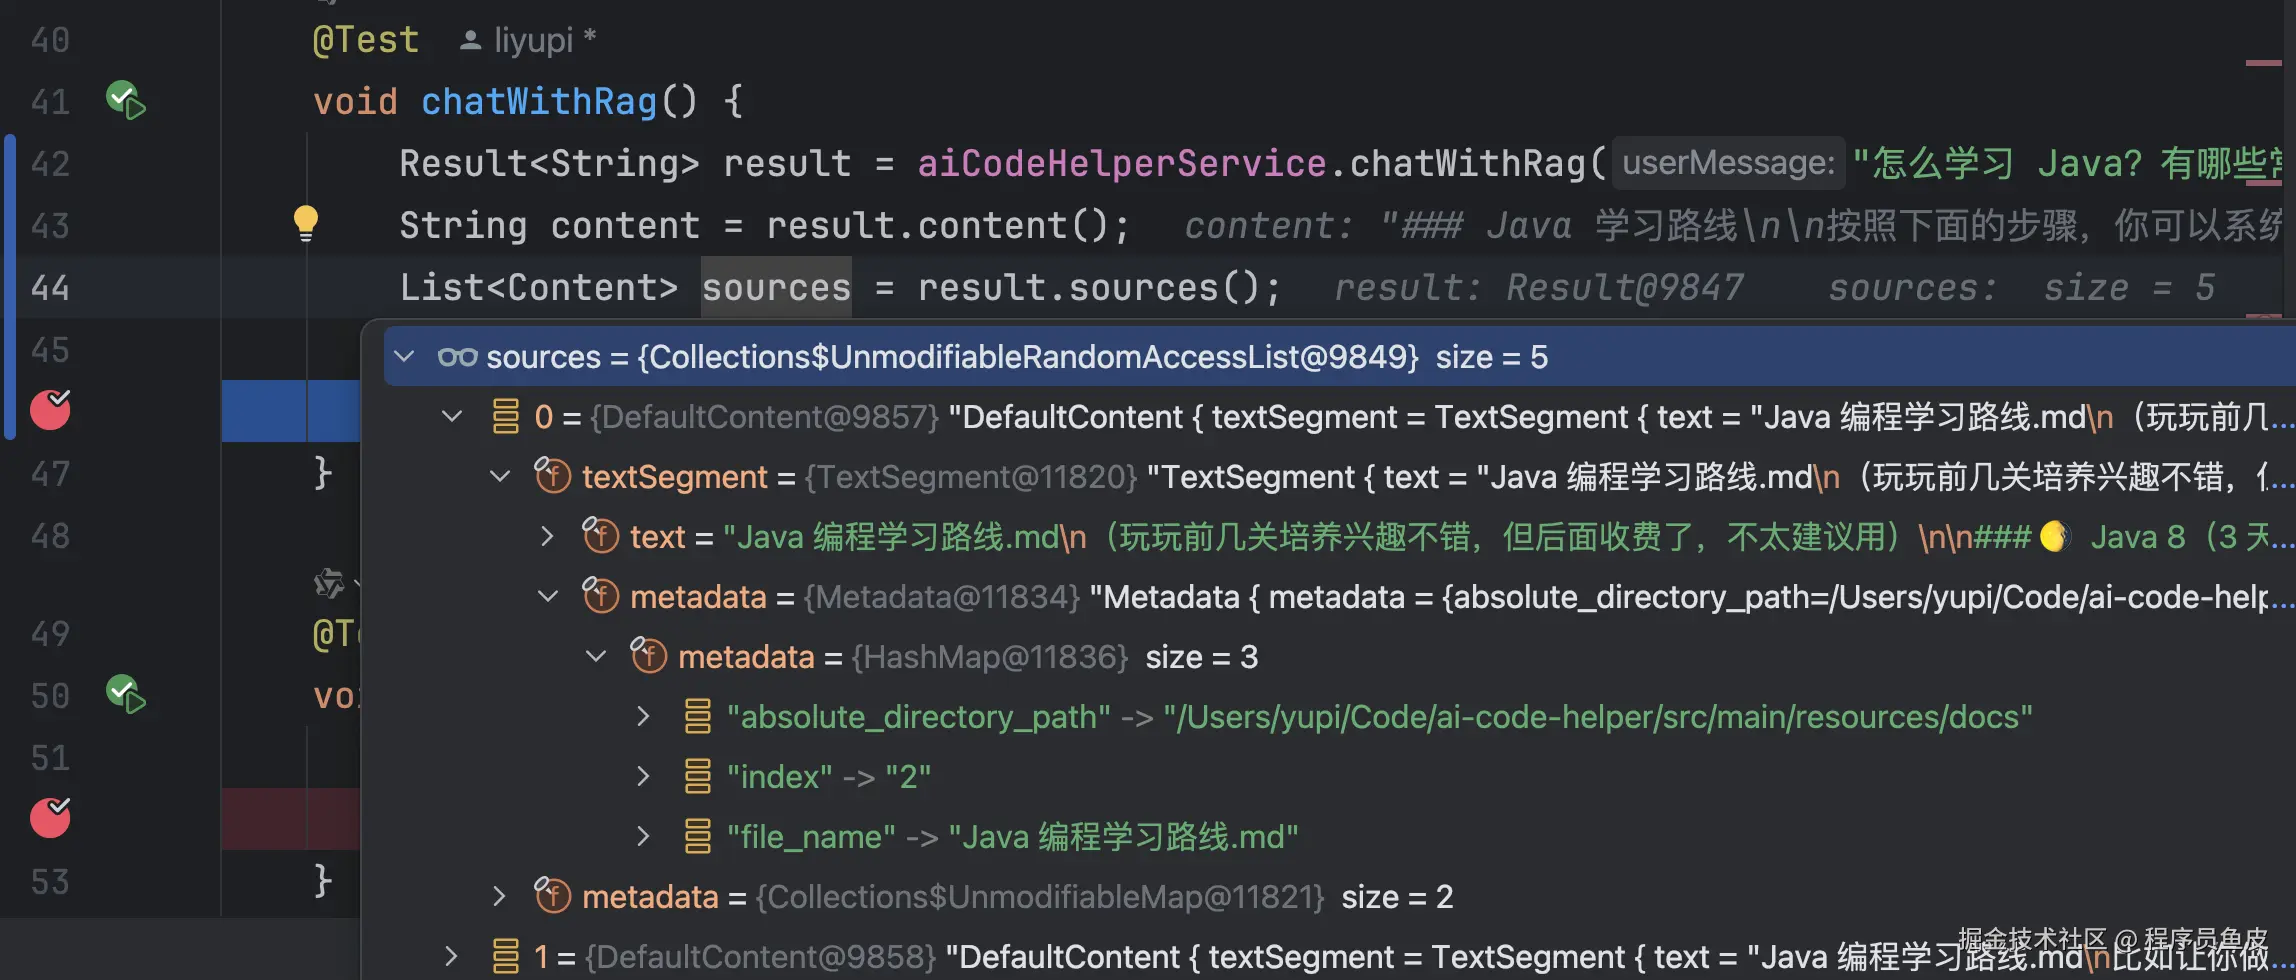
Task: Collapse element 0 DefaultContent node
Action: 452,416
